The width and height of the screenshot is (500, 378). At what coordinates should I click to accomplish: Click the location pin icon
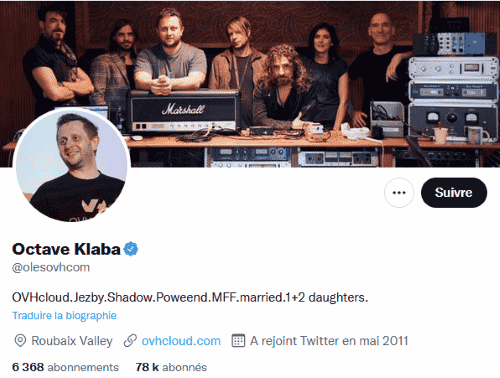(x=20, y=341)
